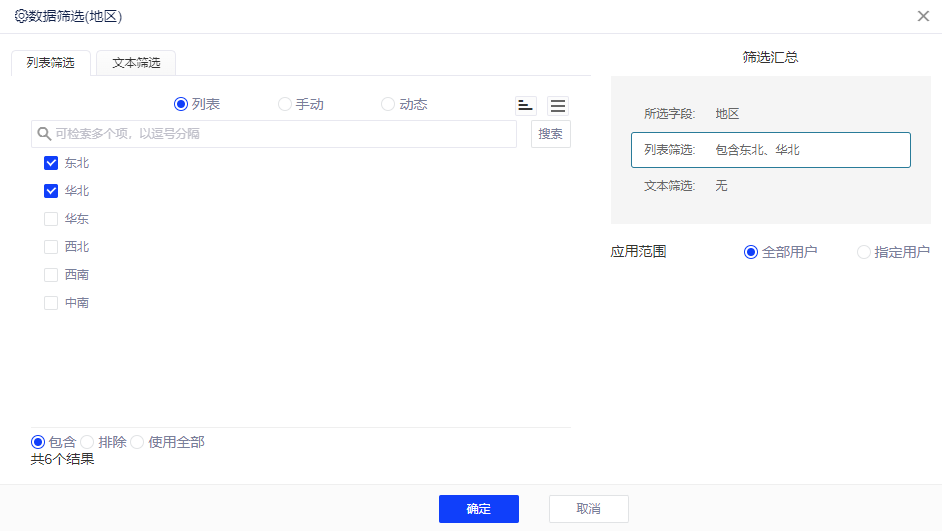Confirm with the blue 确定 button
The height and width of the screenshot is (531, 942).
(x=478, y=509)
